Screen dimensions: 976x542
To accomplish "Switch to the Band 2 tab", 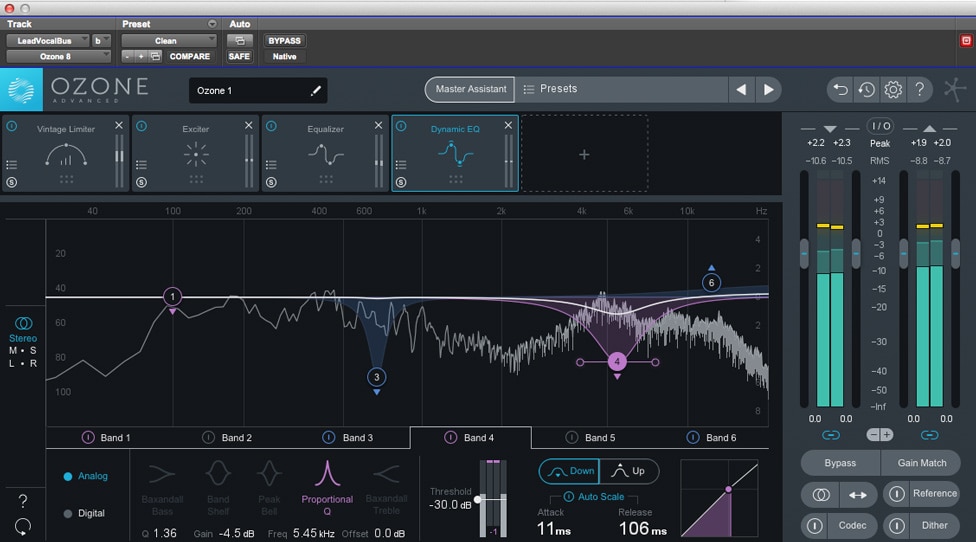I will click(228, 437).
